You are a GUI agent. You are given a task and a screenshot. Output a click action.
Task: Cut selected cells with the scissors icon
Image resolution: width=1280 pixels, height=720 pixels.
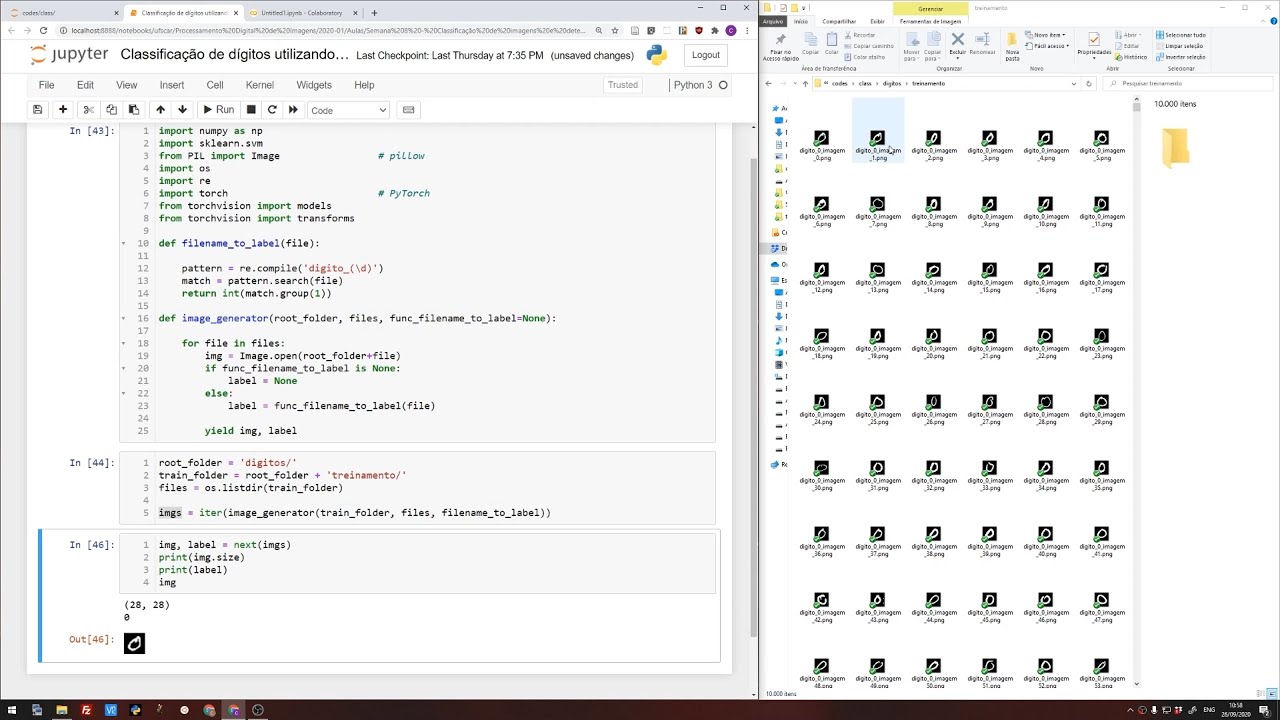(x=88, y=110)
